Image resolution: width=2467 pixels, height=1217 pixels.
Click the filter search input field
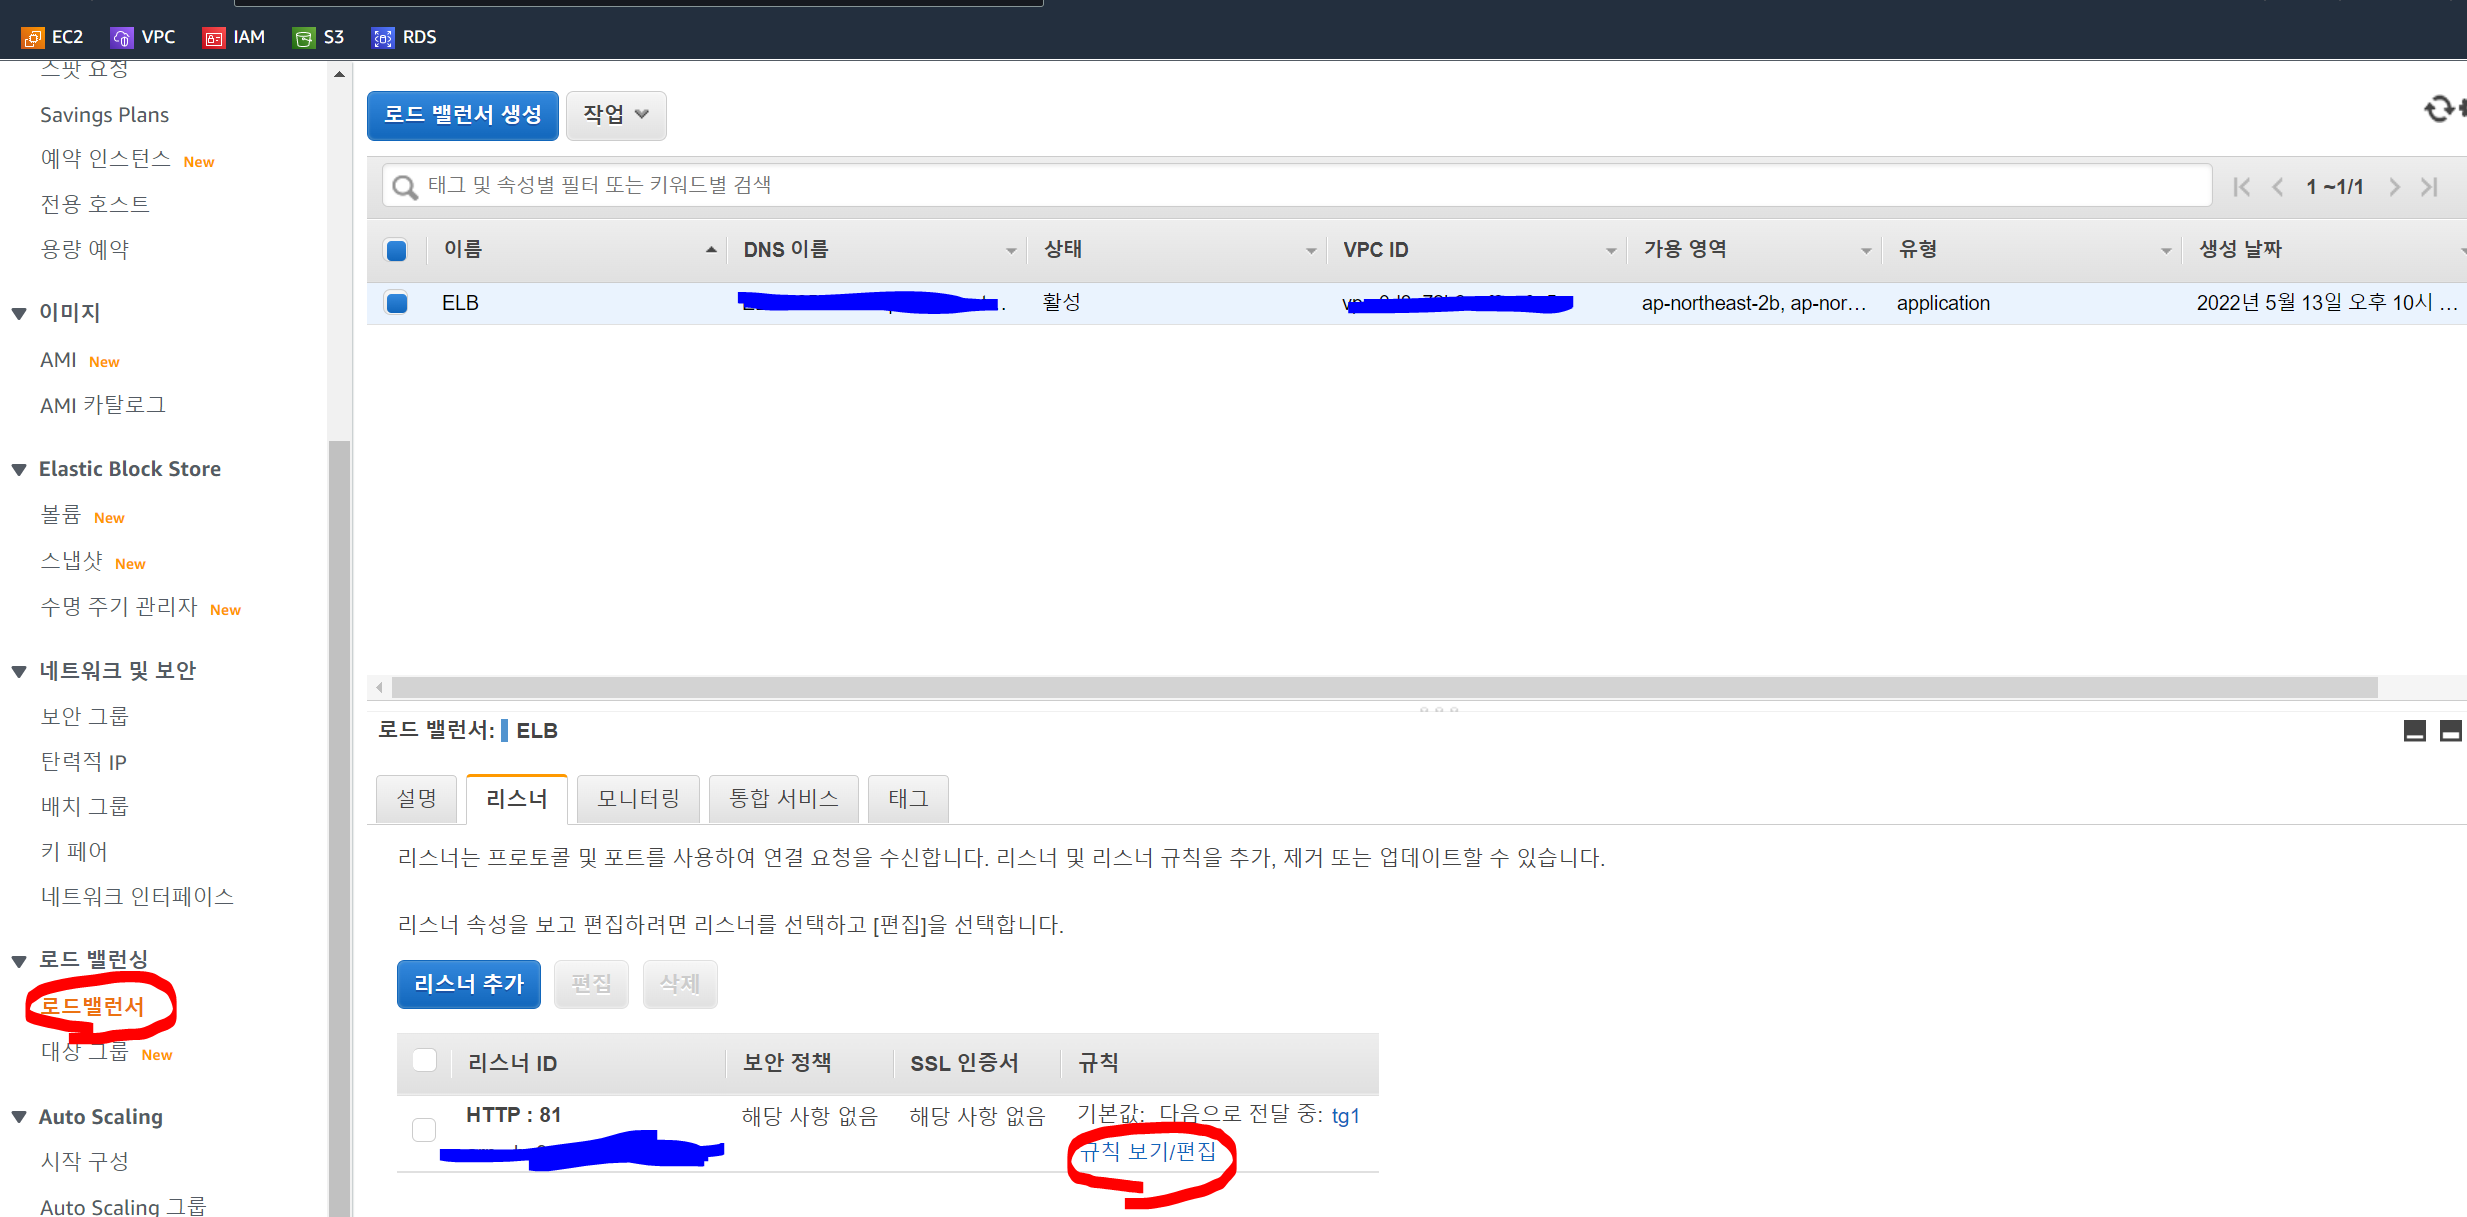point(1300,186)
